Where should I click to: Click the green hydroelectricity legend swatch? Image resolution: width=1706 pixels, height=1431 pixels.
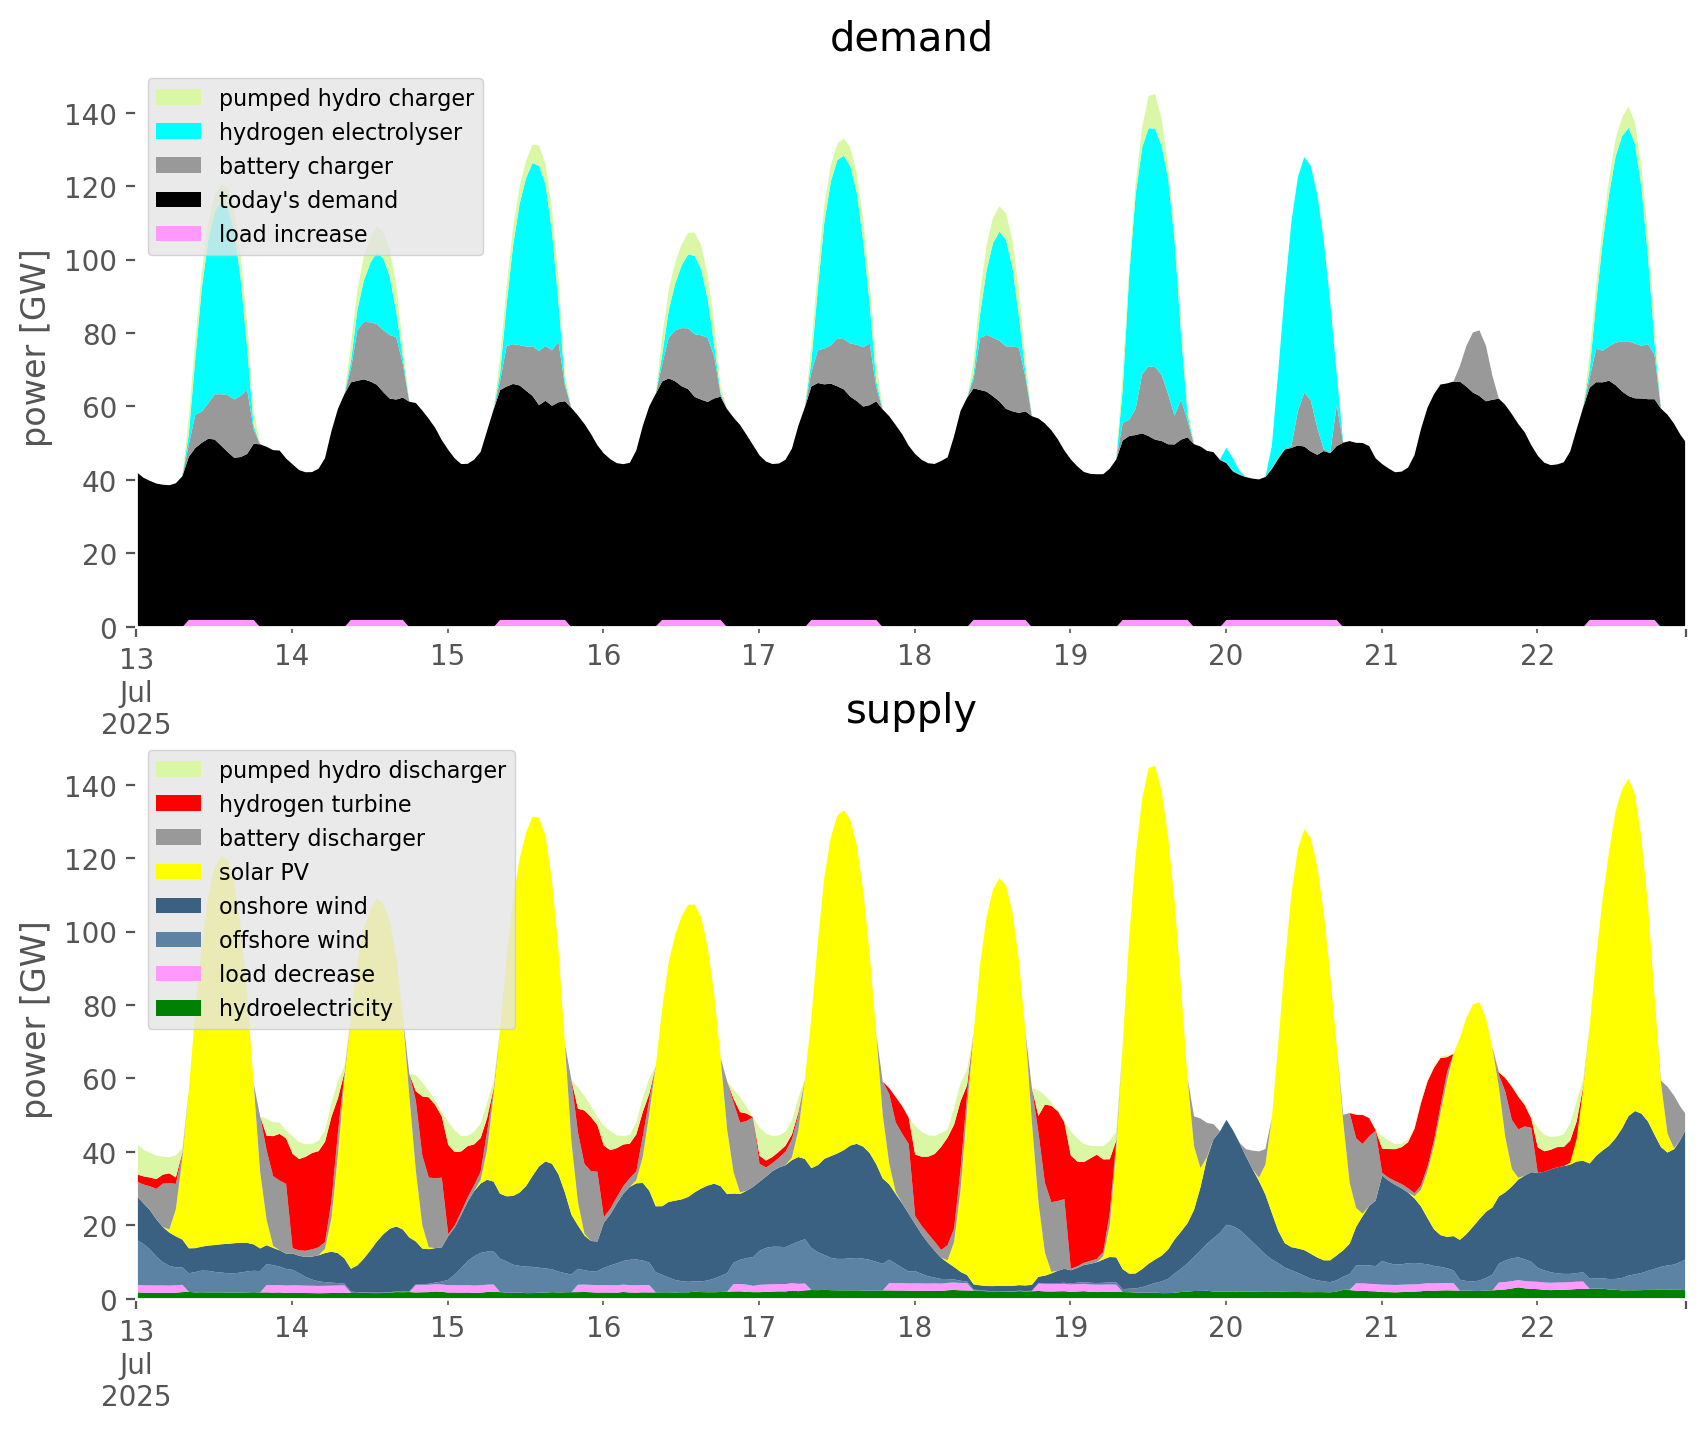coord(179,1008)
